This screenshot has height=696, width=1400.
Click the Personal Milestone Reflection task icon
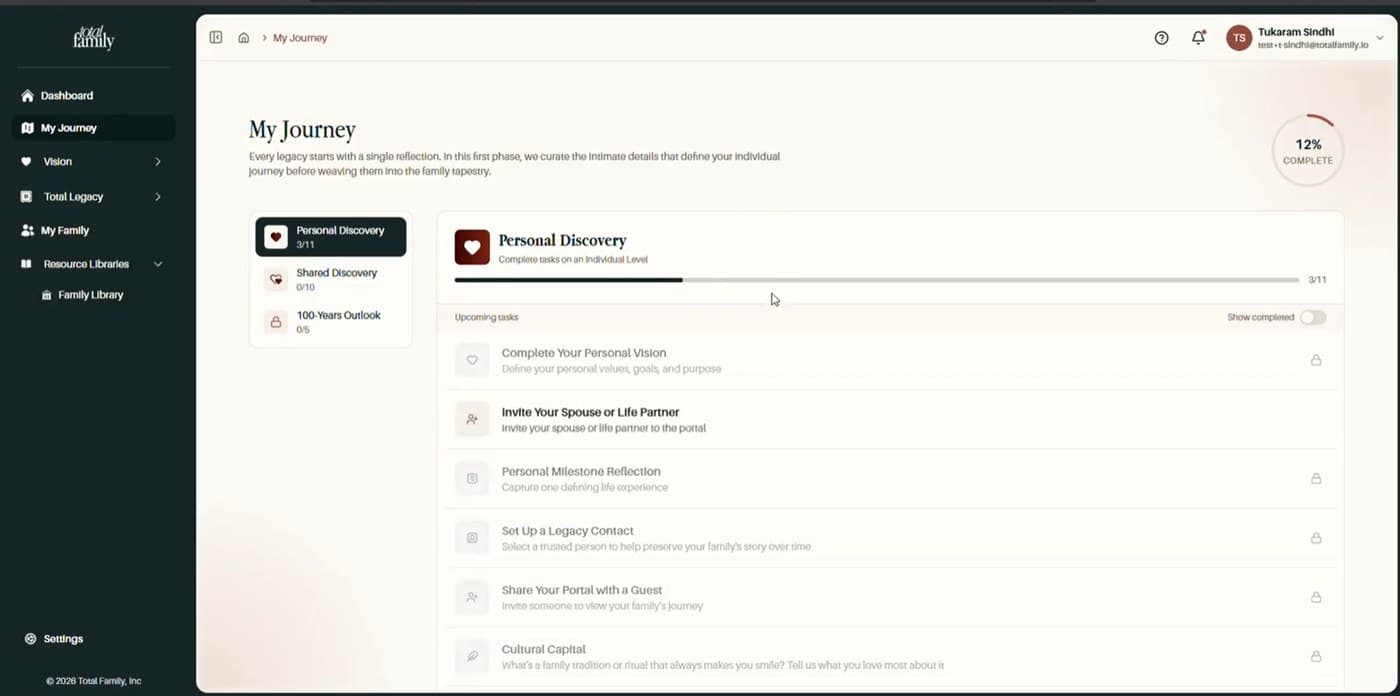[472, 479]
